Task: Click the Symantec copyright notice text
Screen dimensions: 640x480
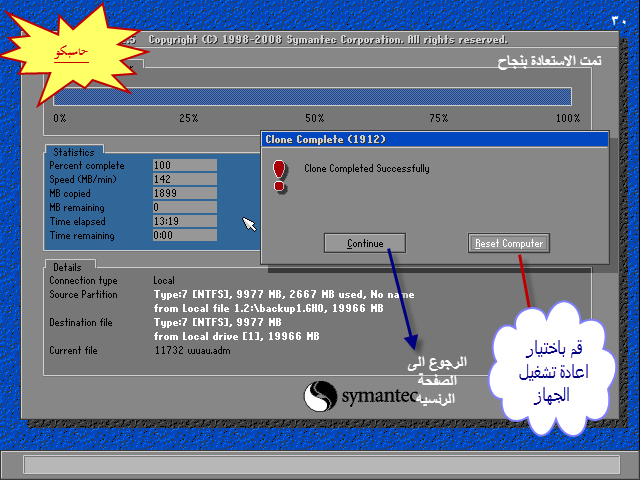Action: pos(328,40)
